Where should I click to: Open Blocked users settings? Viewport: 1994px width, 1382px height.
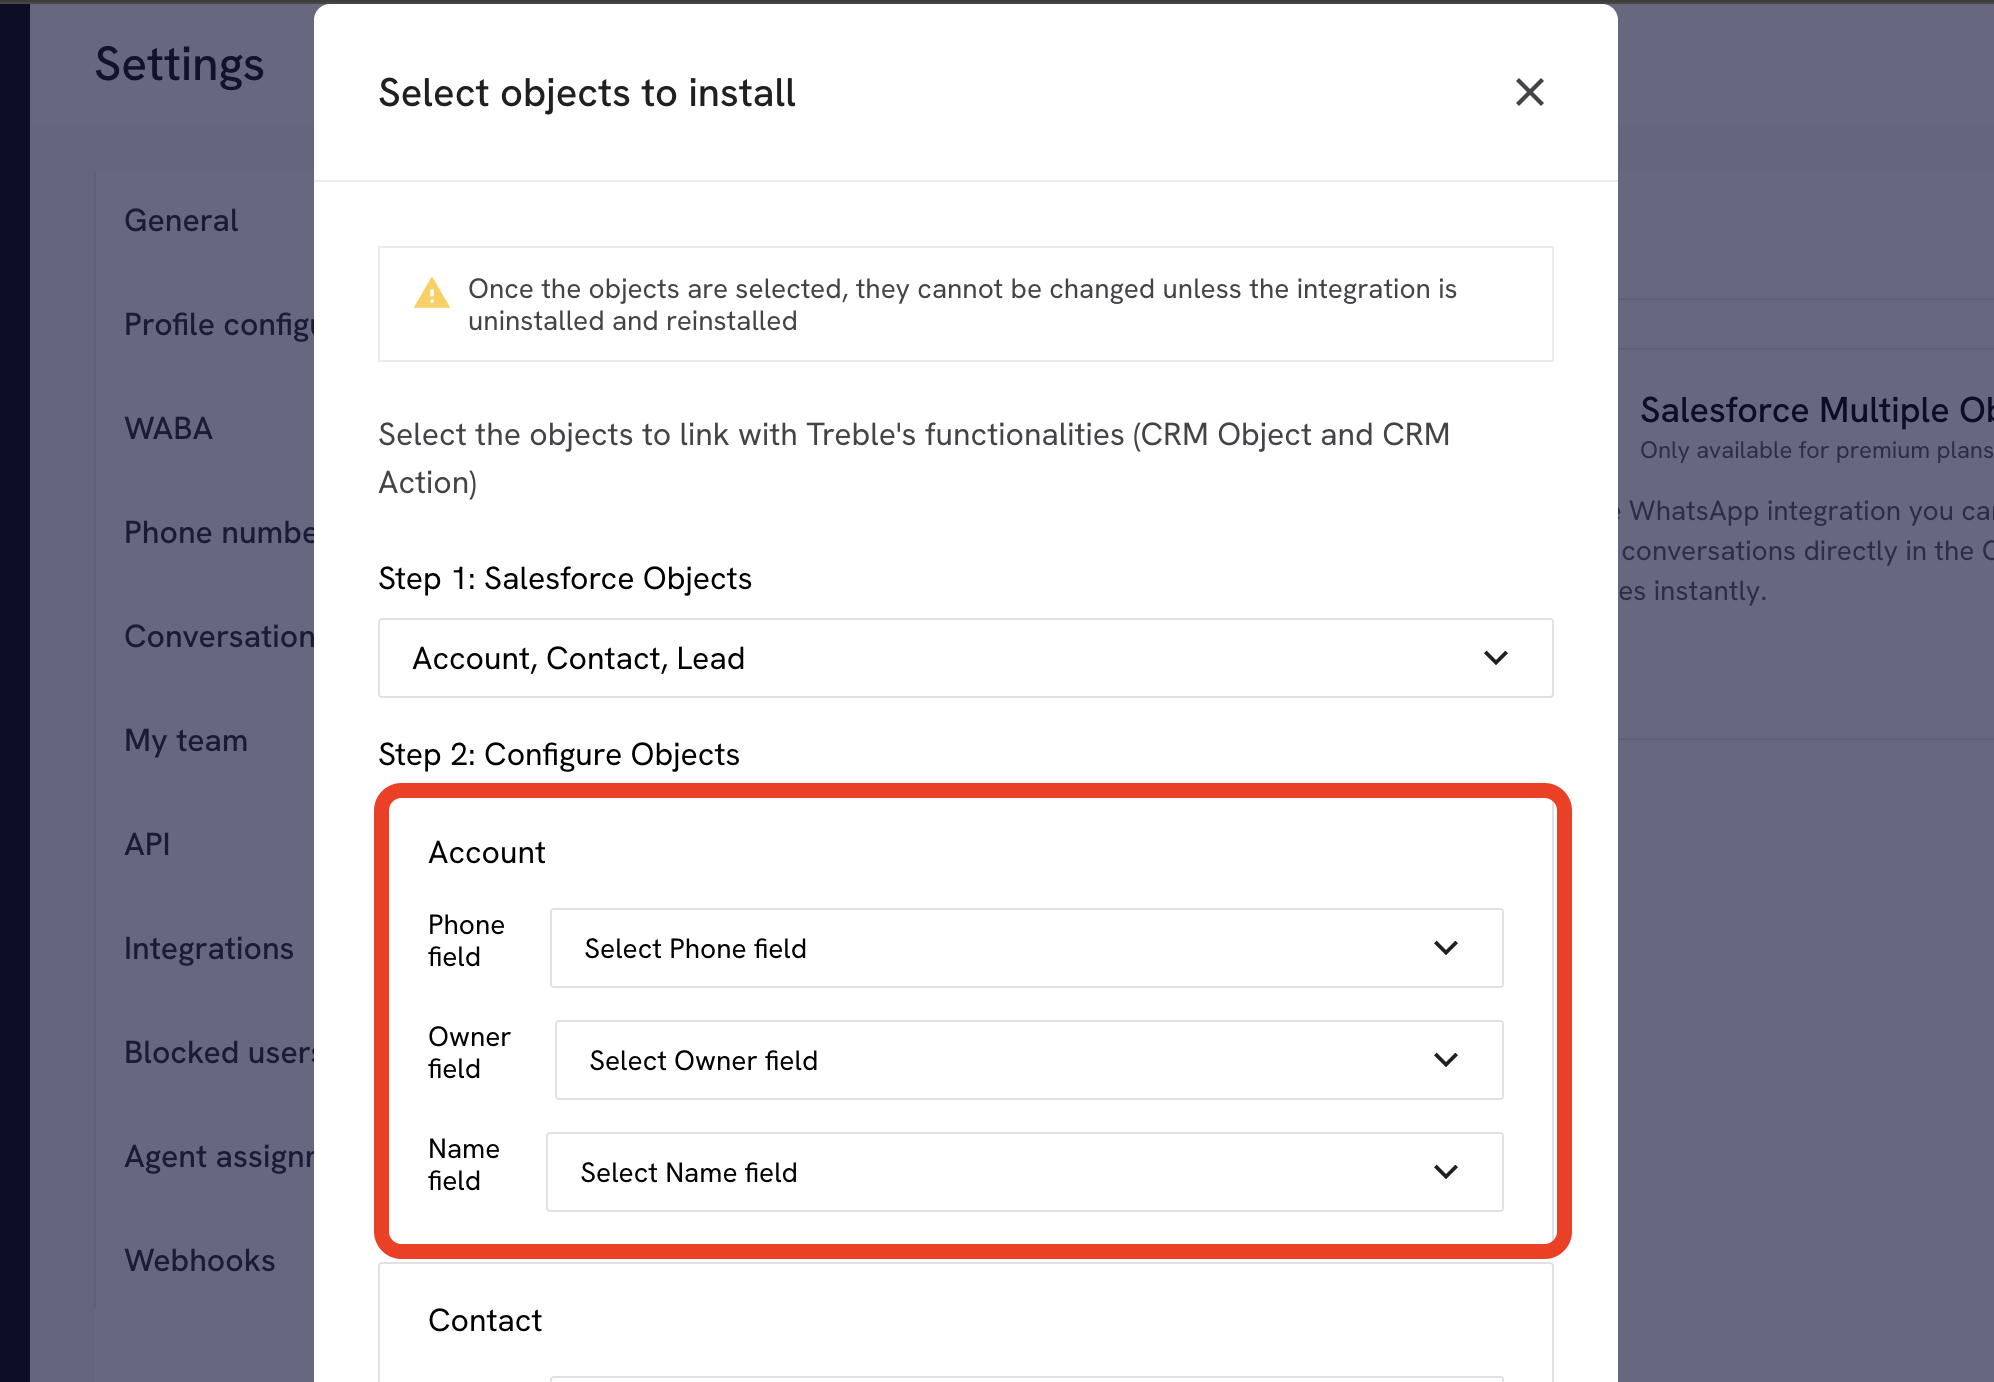click(x=219, y=1052)
